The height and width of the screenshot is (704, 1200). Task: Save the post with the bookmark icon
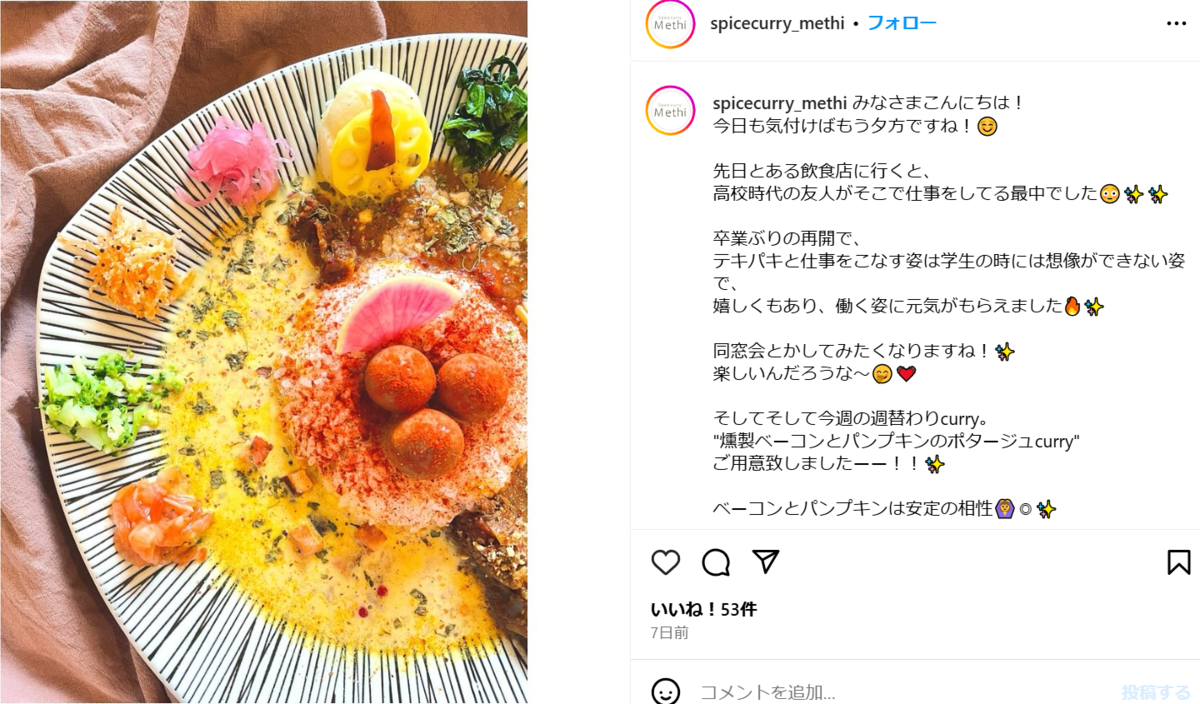pos(1179,562)
